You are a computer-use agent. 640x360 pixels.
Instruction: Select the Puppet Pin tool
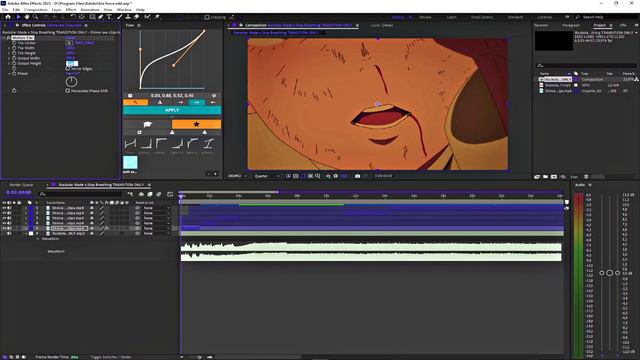[157, 17]
